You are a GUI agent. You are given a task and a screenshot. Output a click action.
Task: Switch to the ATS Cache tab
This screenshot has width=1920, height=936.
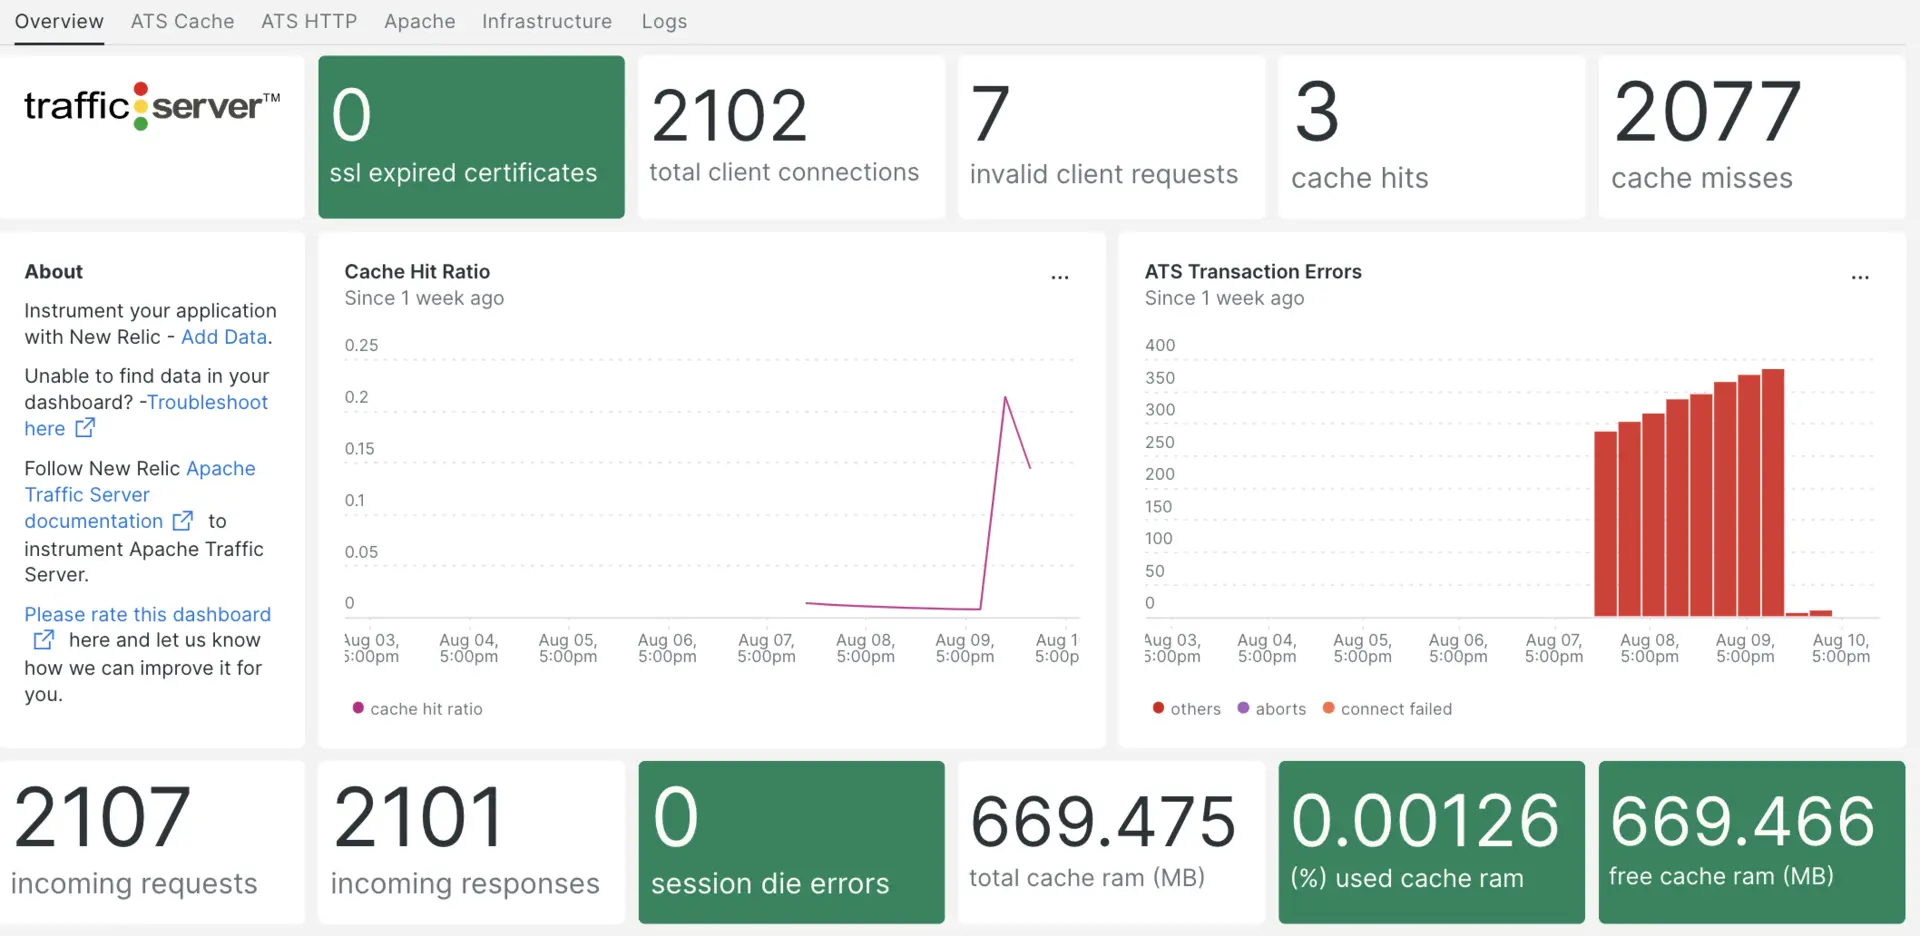pyautogui.click(x=182, y=21)
